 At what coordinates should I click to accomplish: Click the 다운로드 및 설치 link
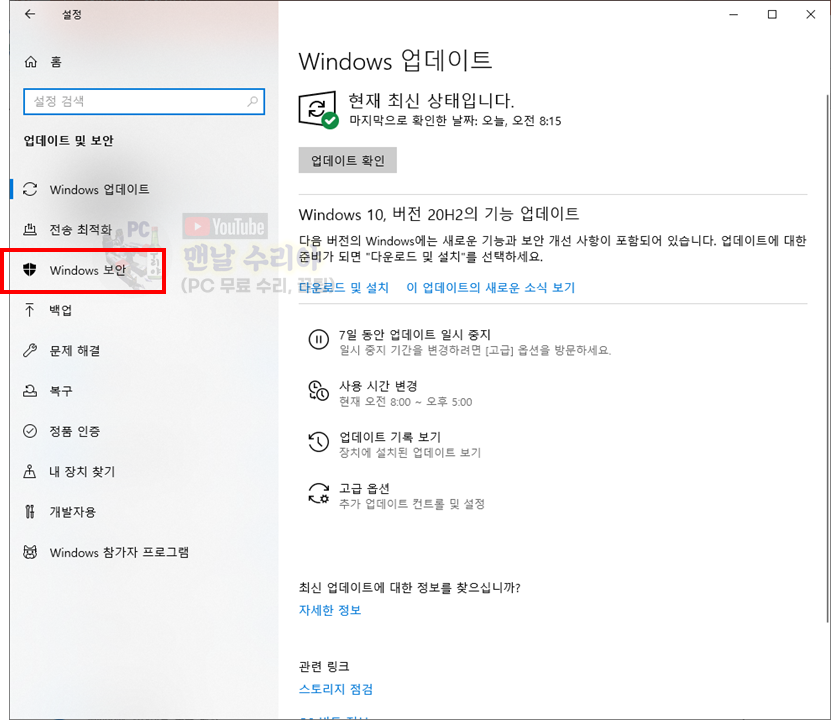tap(343, 287)
